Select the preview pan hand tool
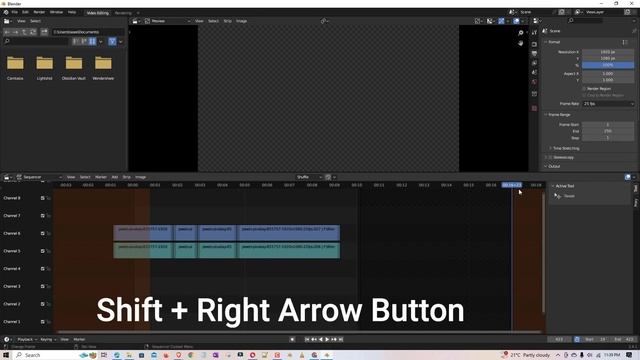This screenshot has width=640, height=360. coord(521,43)
